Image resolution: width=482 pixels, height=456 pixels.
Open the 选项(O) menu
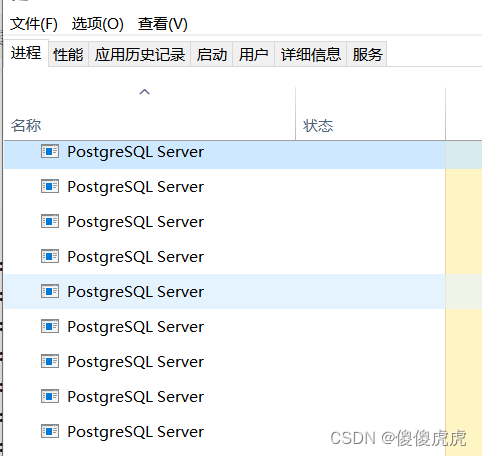click(x=98, y=24)
